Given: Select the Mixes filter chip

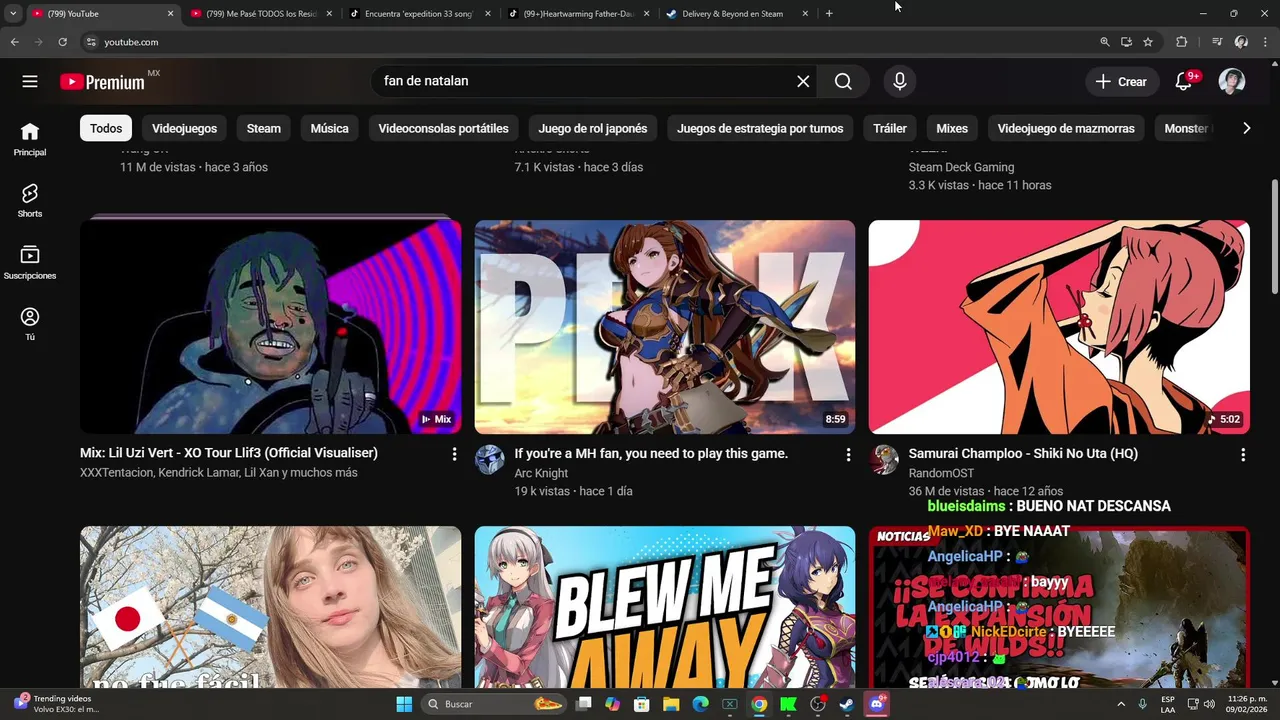Looking at the screenshot, I should [x=952, y=128].
